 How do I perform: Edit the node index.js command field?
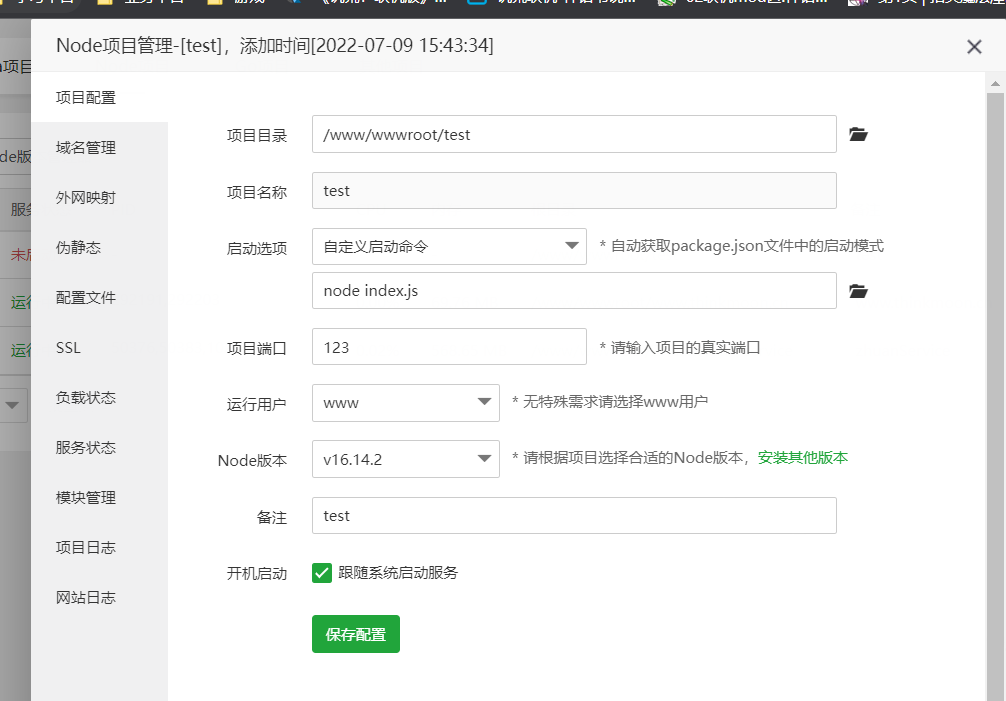pos(574,291)
